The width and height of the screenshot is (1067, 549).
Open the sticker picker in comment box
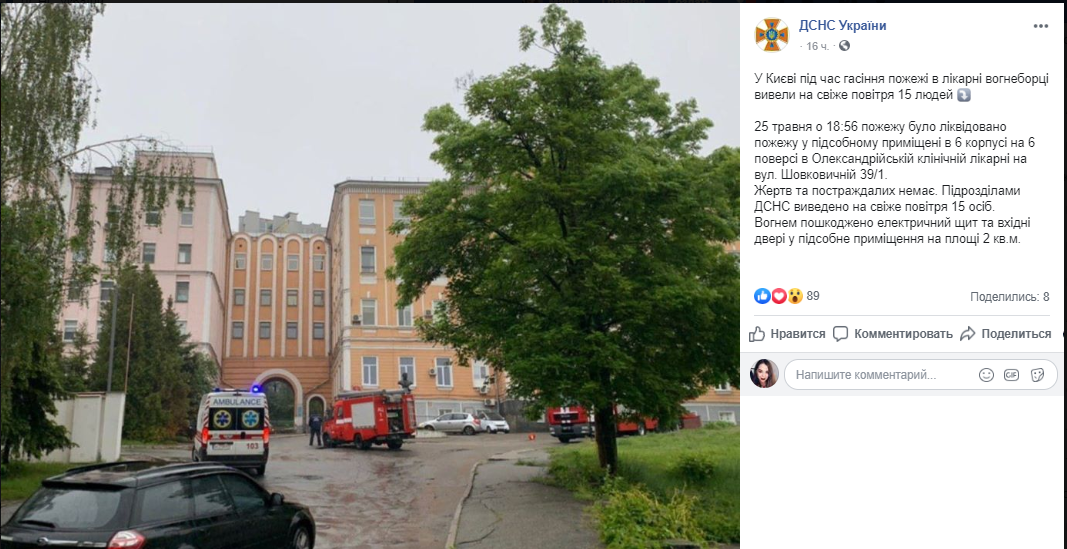tap(1038, 374)
